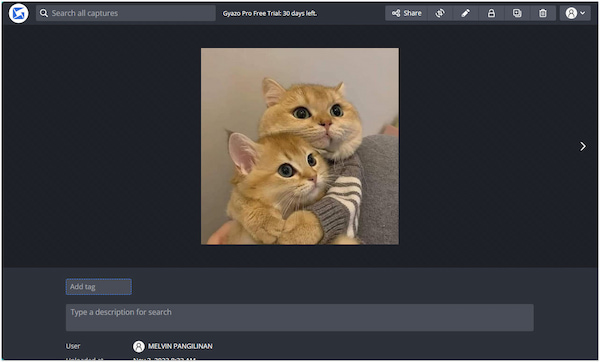600x362 pixels.
Task: Open the pencil edit tool
Action: point(465,13)
